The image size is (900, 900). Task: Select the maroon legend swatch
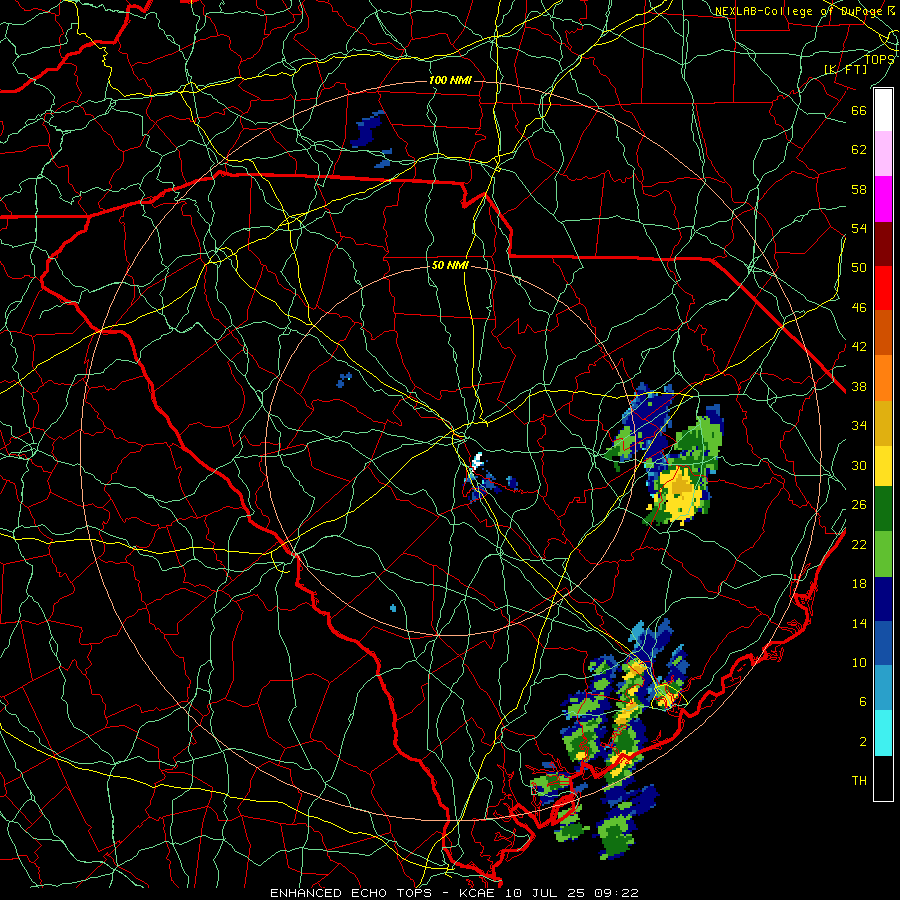[x=883, y=244]
